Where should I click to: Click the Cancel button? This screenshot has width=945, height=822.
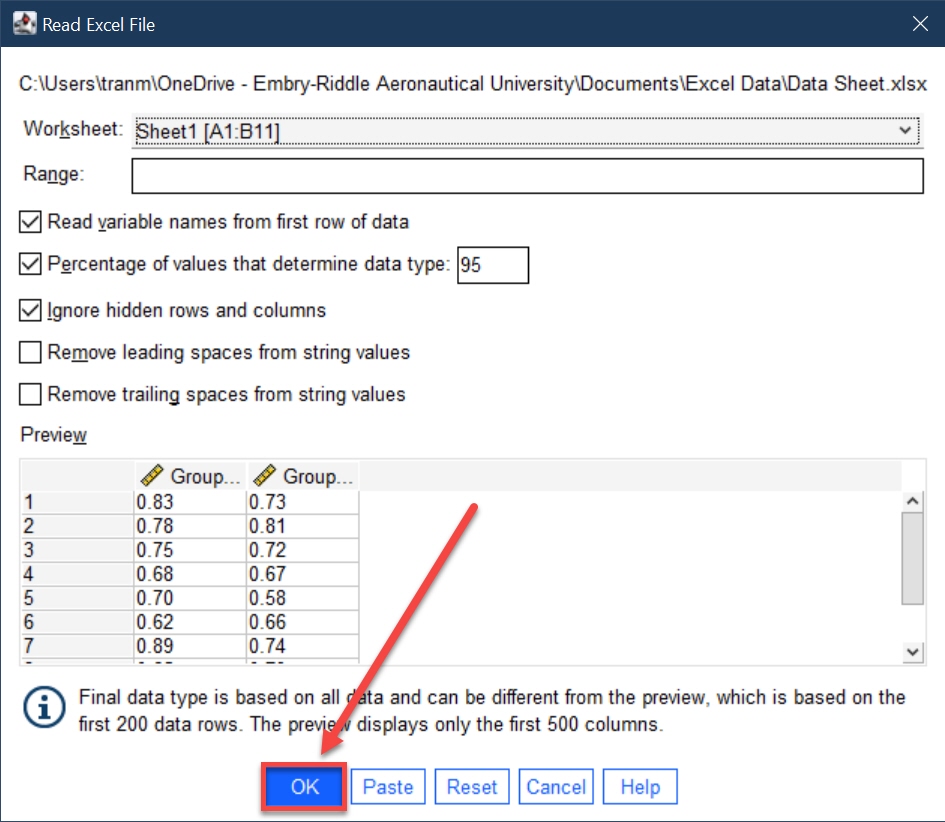556,786
